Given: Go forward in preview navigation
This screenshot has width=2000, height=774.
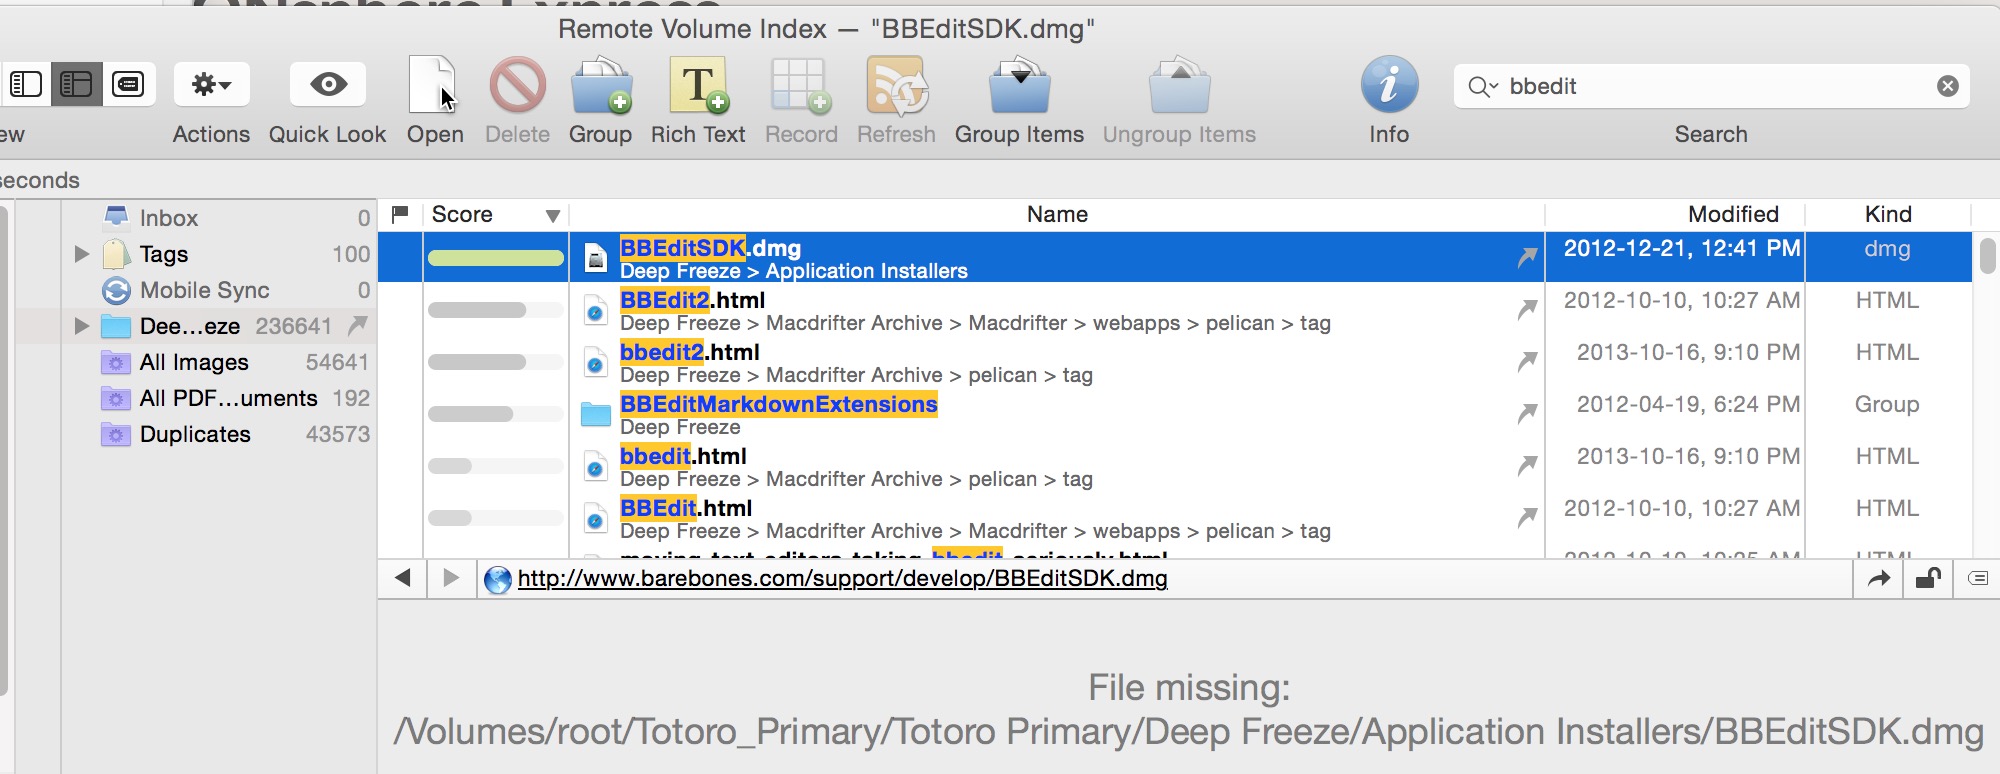Looking at the screenshot, I should point(451,578).
